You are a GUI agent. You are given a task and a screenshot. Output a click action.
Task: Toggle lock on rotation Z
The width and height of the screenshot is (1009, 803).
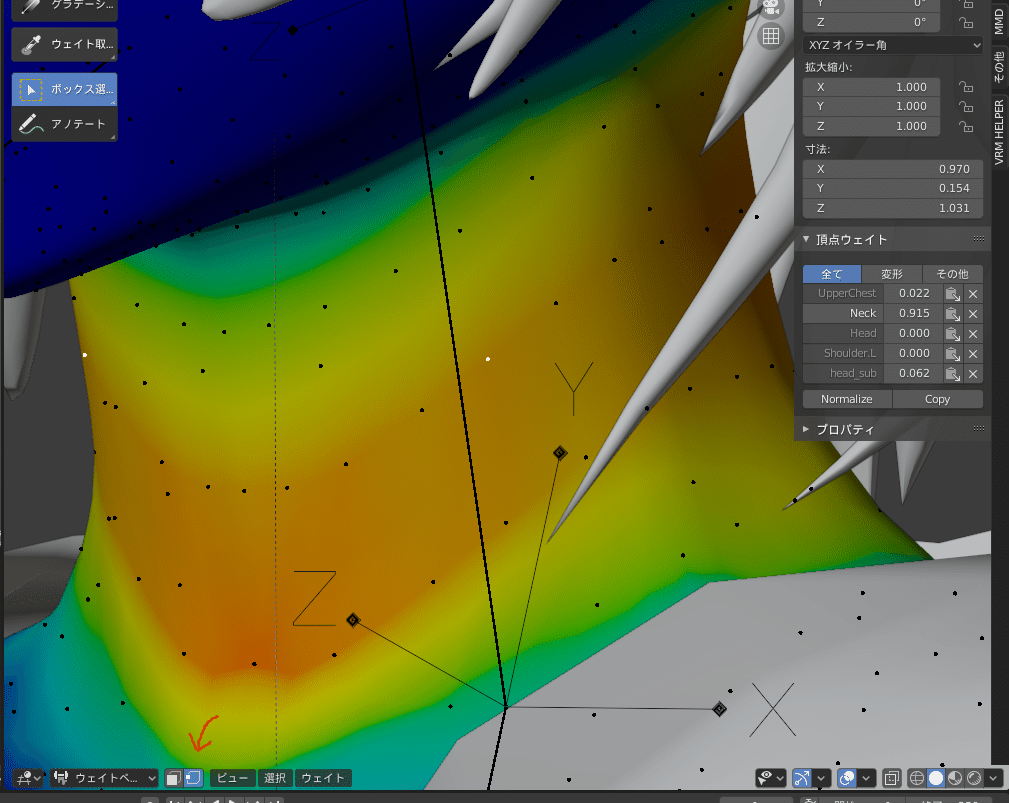(965, 23)
